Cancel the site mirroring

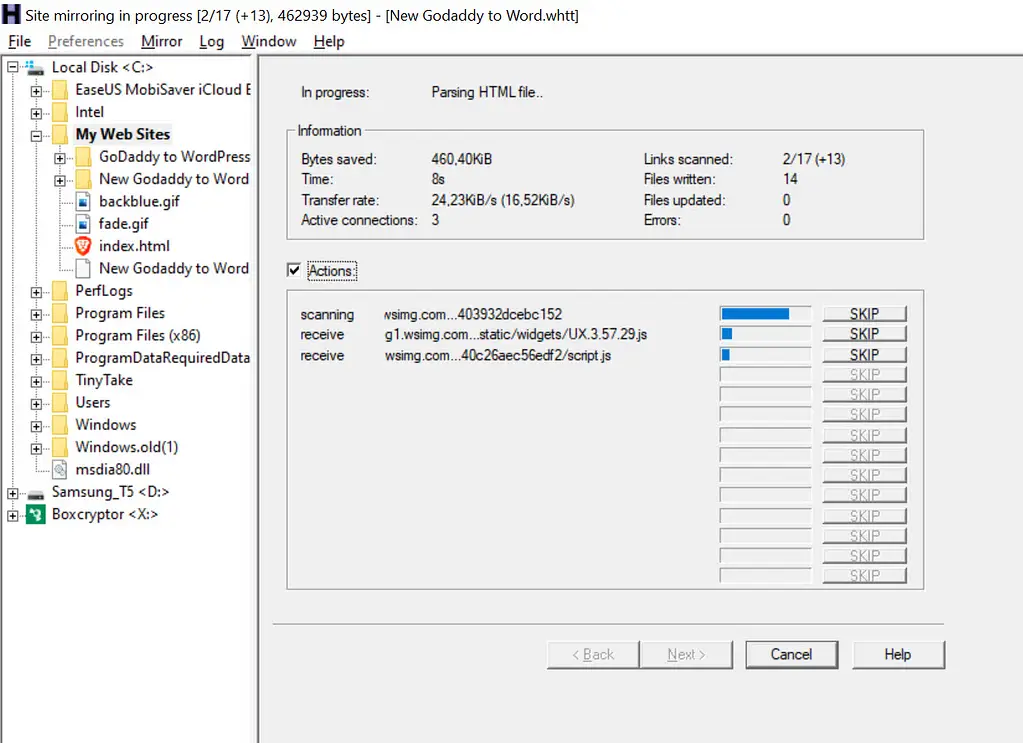[x=791, y=655]
